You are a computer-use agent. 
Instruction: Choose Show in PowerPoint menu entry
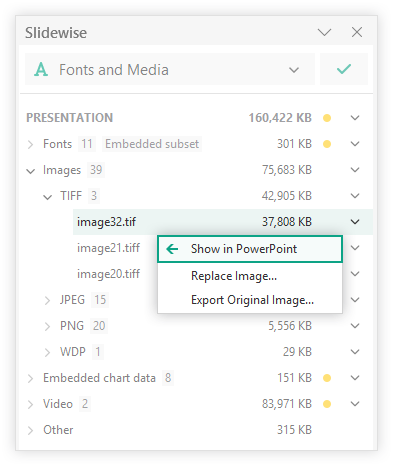tap(250, 249)
